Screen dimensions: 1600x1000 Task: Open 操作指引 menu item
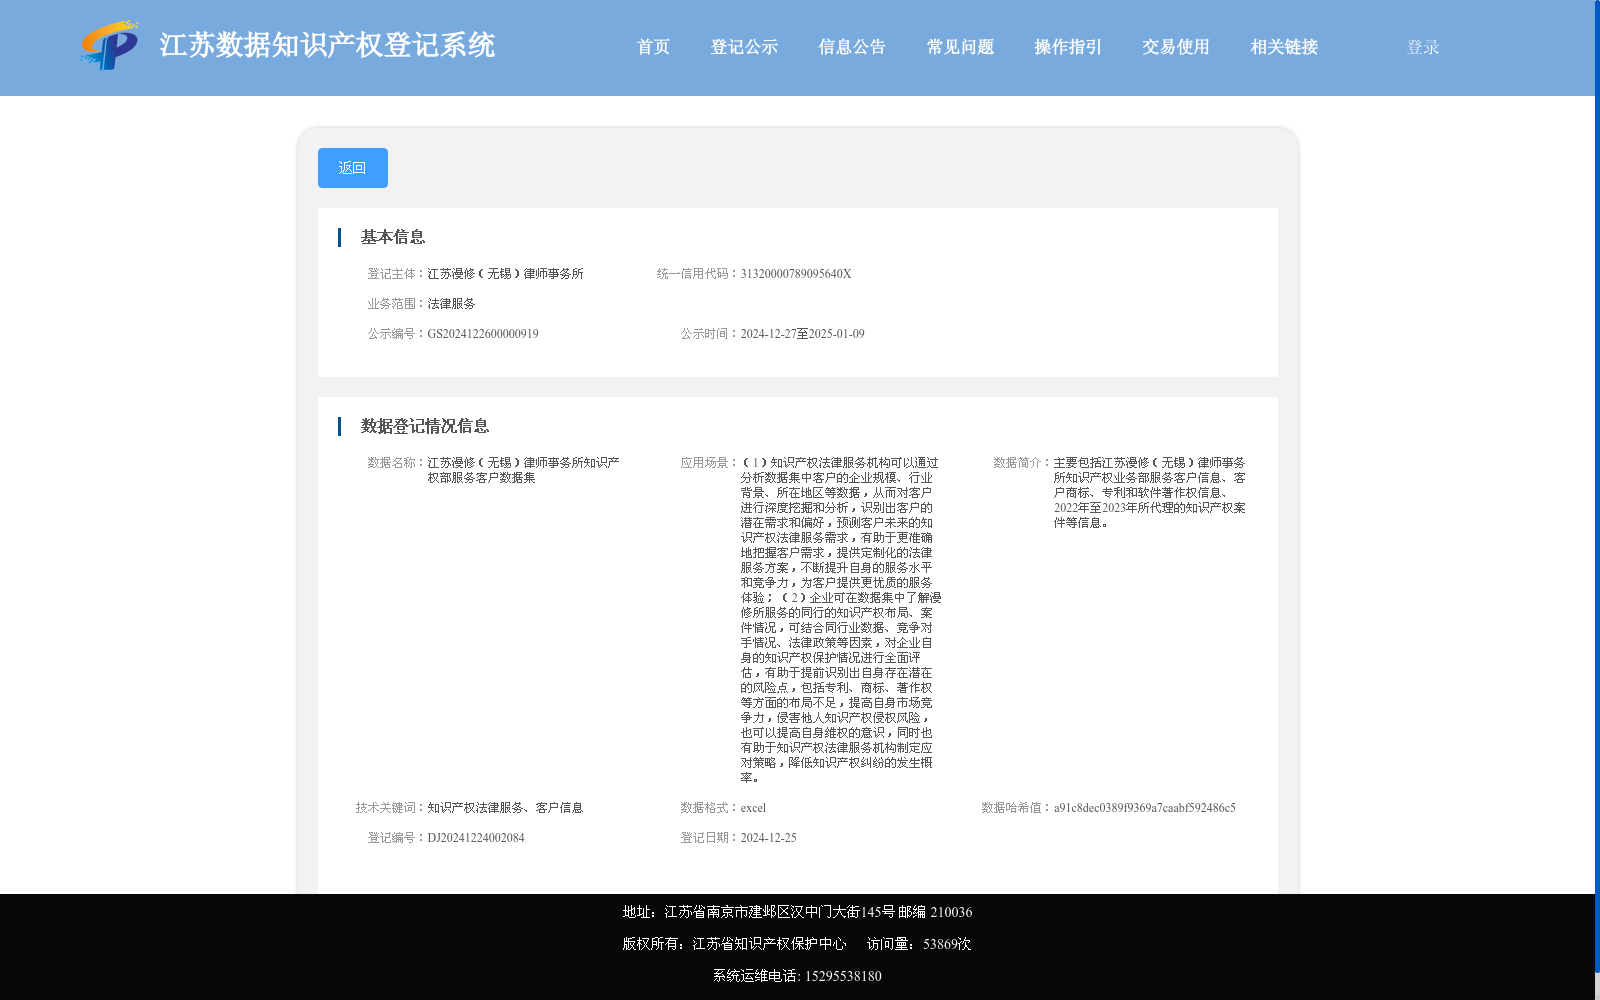(x=1068, y=47)
